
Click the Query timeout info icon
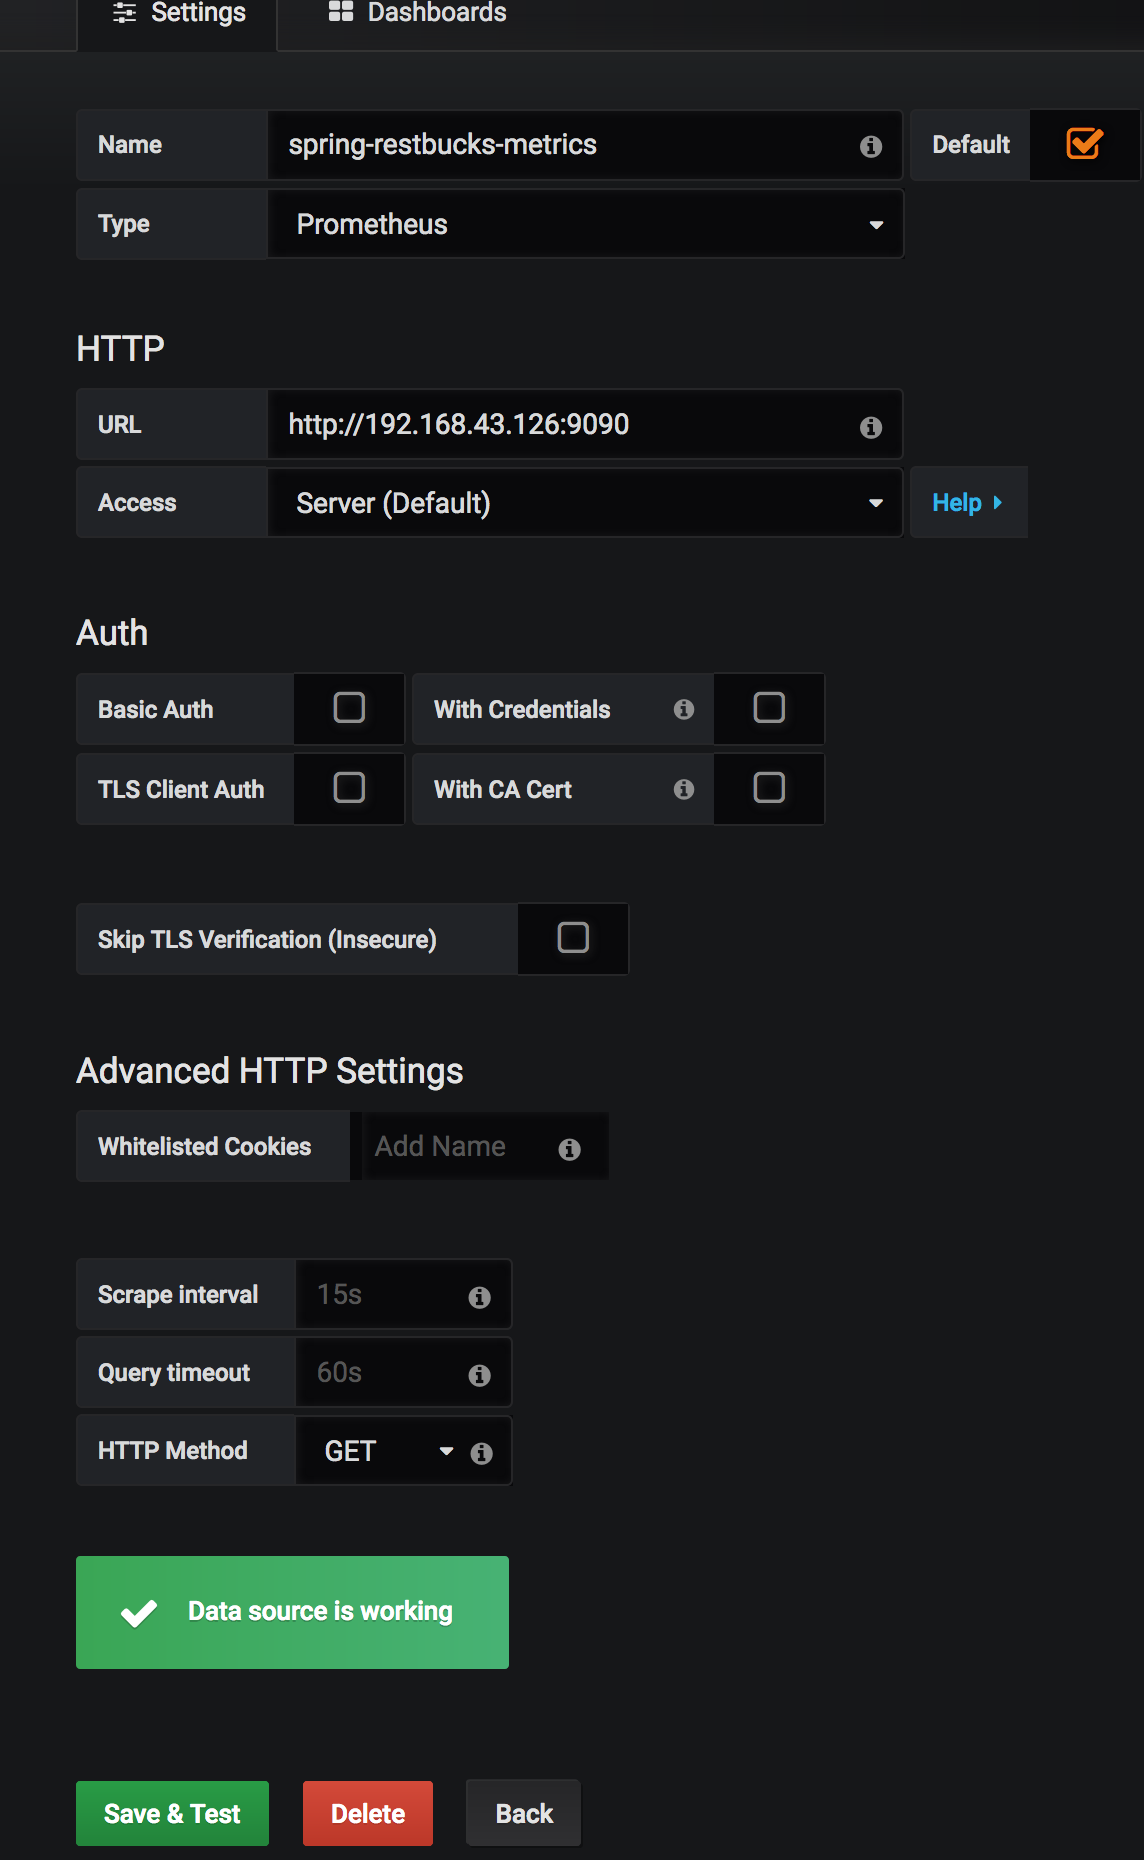click(x=480, y=1375)
